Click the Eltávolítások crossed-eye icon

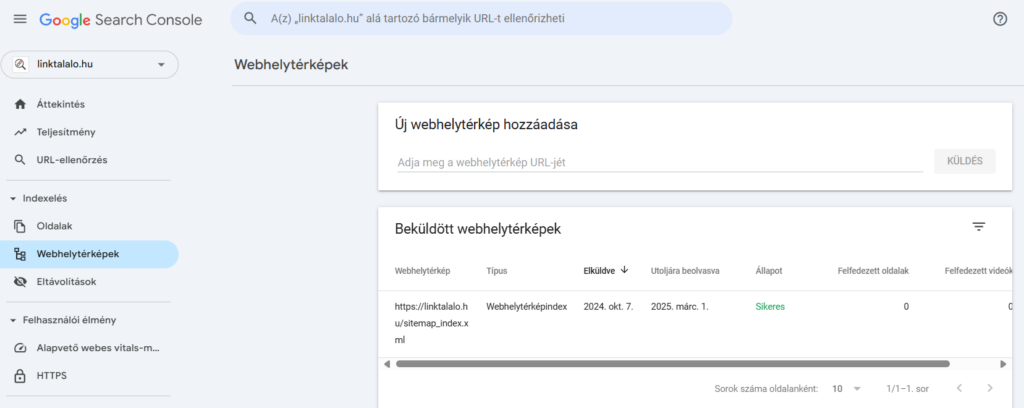[20, 282]
